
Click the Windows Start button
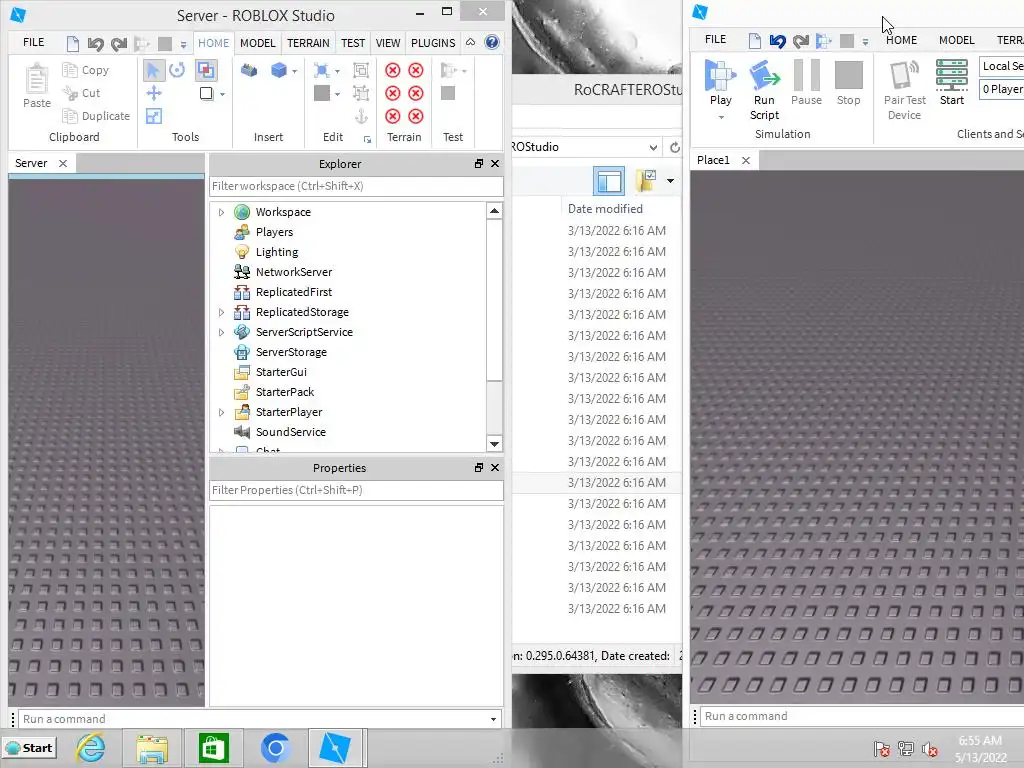coord(30,748)
